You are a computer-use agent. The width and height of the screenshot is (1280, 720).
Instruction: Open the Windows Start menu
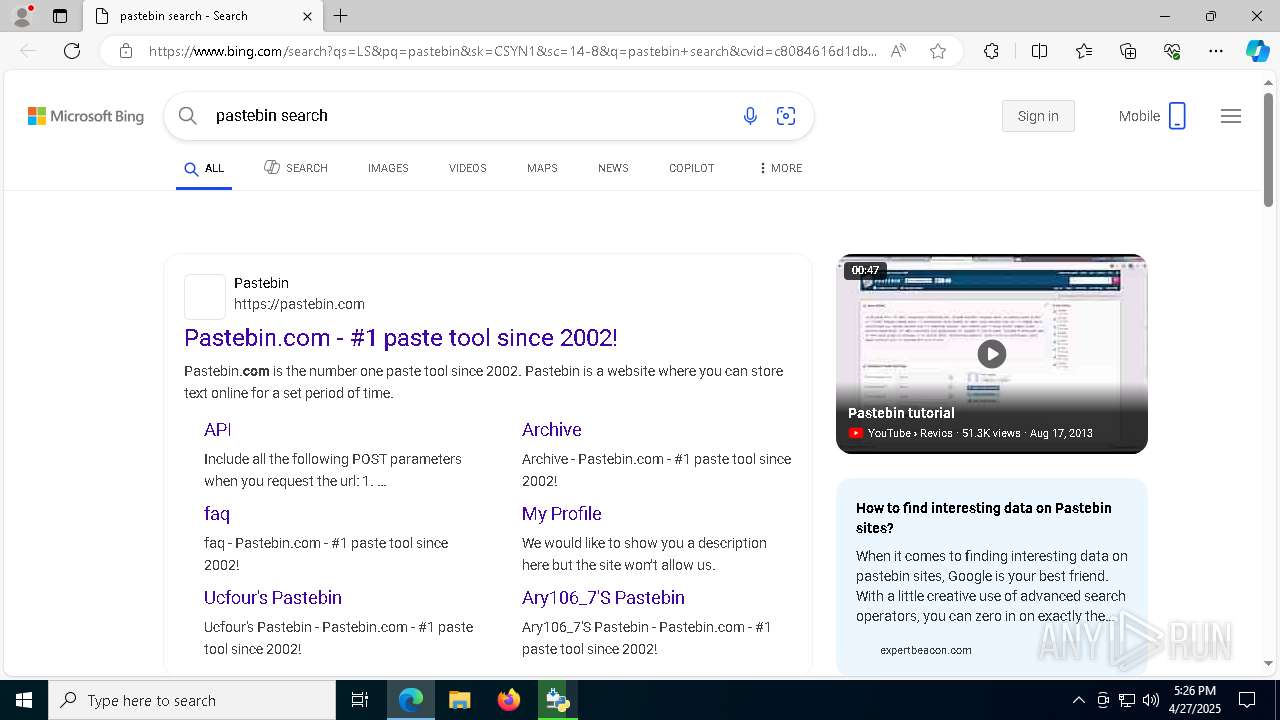24,700
